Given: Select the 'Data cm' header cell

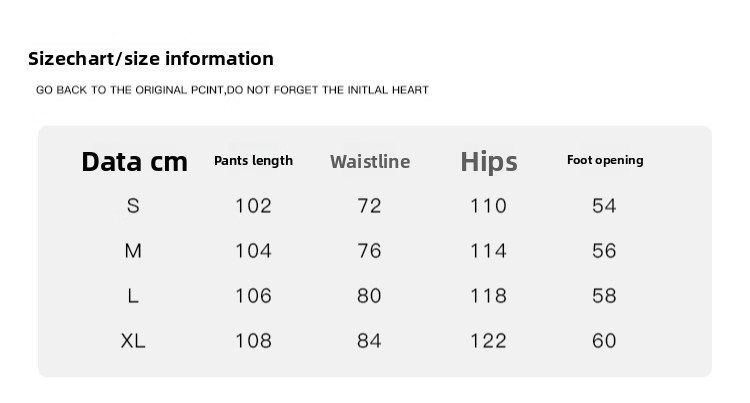Looking at the screenshot, I should [134, 162].
